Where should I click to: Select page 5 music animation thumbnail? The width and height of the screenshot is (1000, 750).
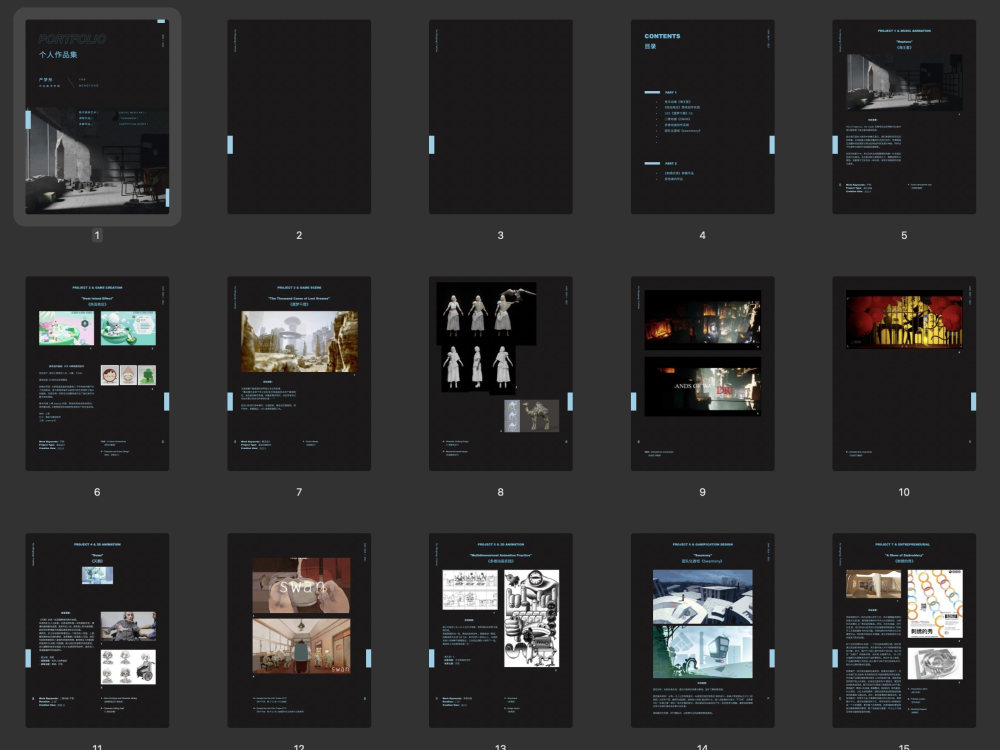904,117
